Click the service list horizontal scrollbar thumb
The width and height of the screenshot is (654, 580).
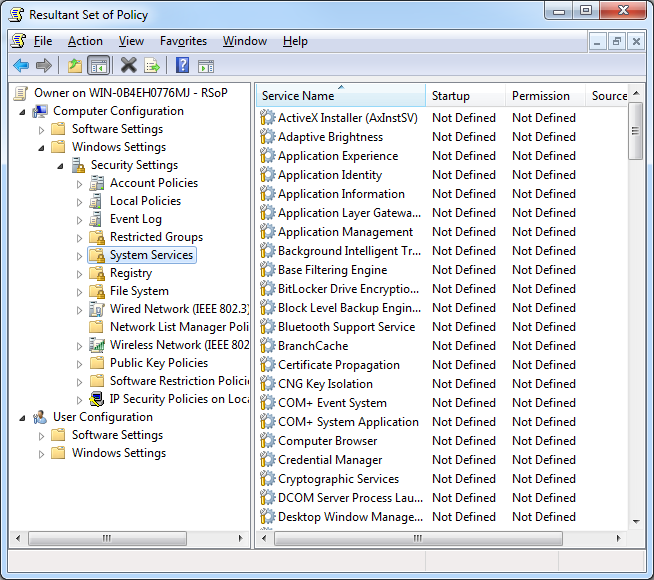418,538
